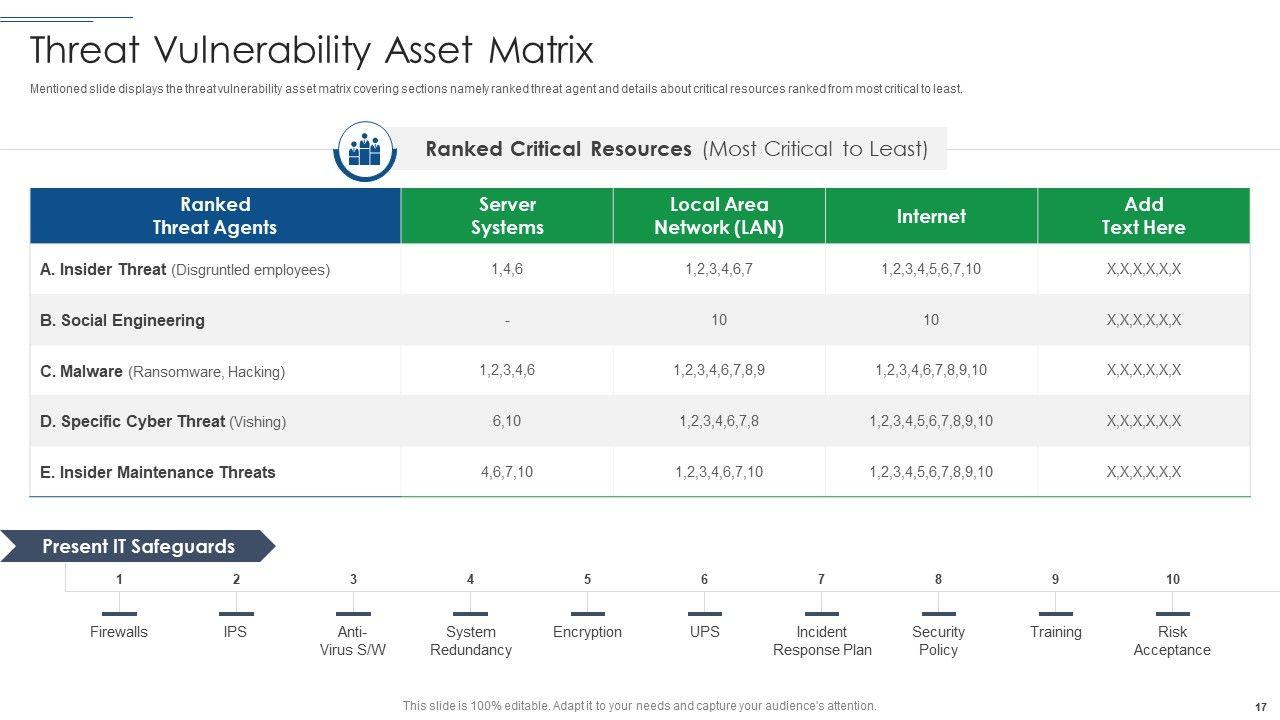The width and height of the screenshot is (1280, 720).
Task: Select the Malware row label
Action: pos(162,372)
